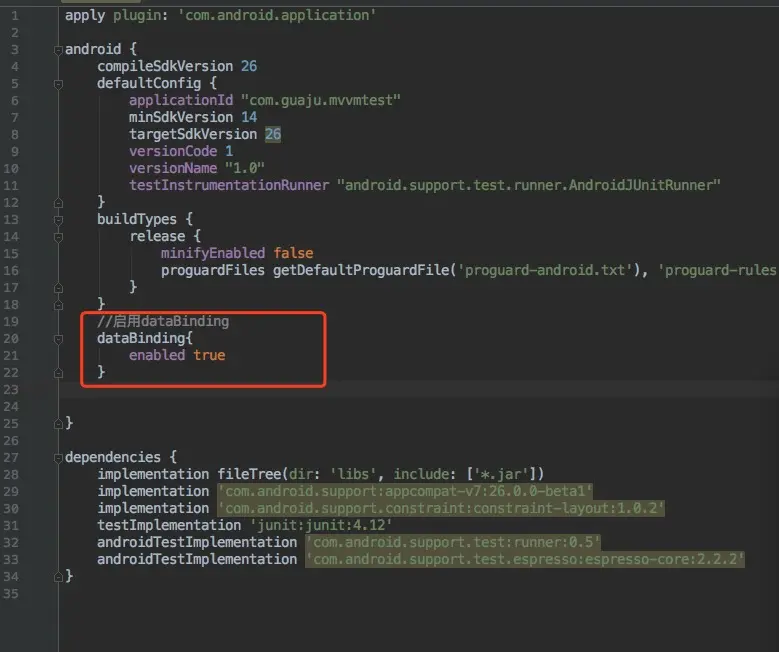The width and height of the screenshot is (779, 652).
Task: Click the value 14 after minSdkVersion
Action: (249, 117)
